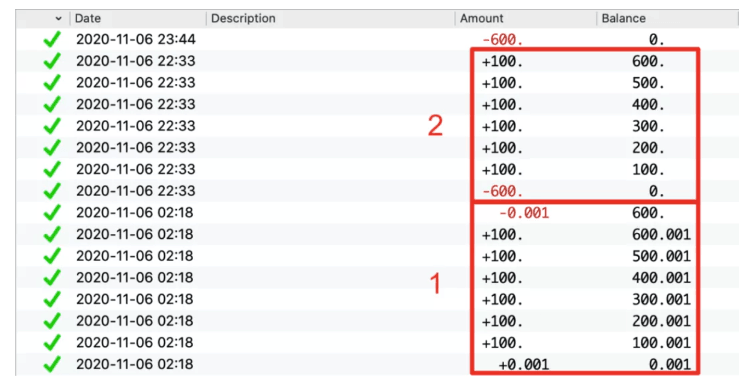Click the +100. amount in the balance 300.001 row
The width and height of the screenshot is (750, 391).
[502, 300]
